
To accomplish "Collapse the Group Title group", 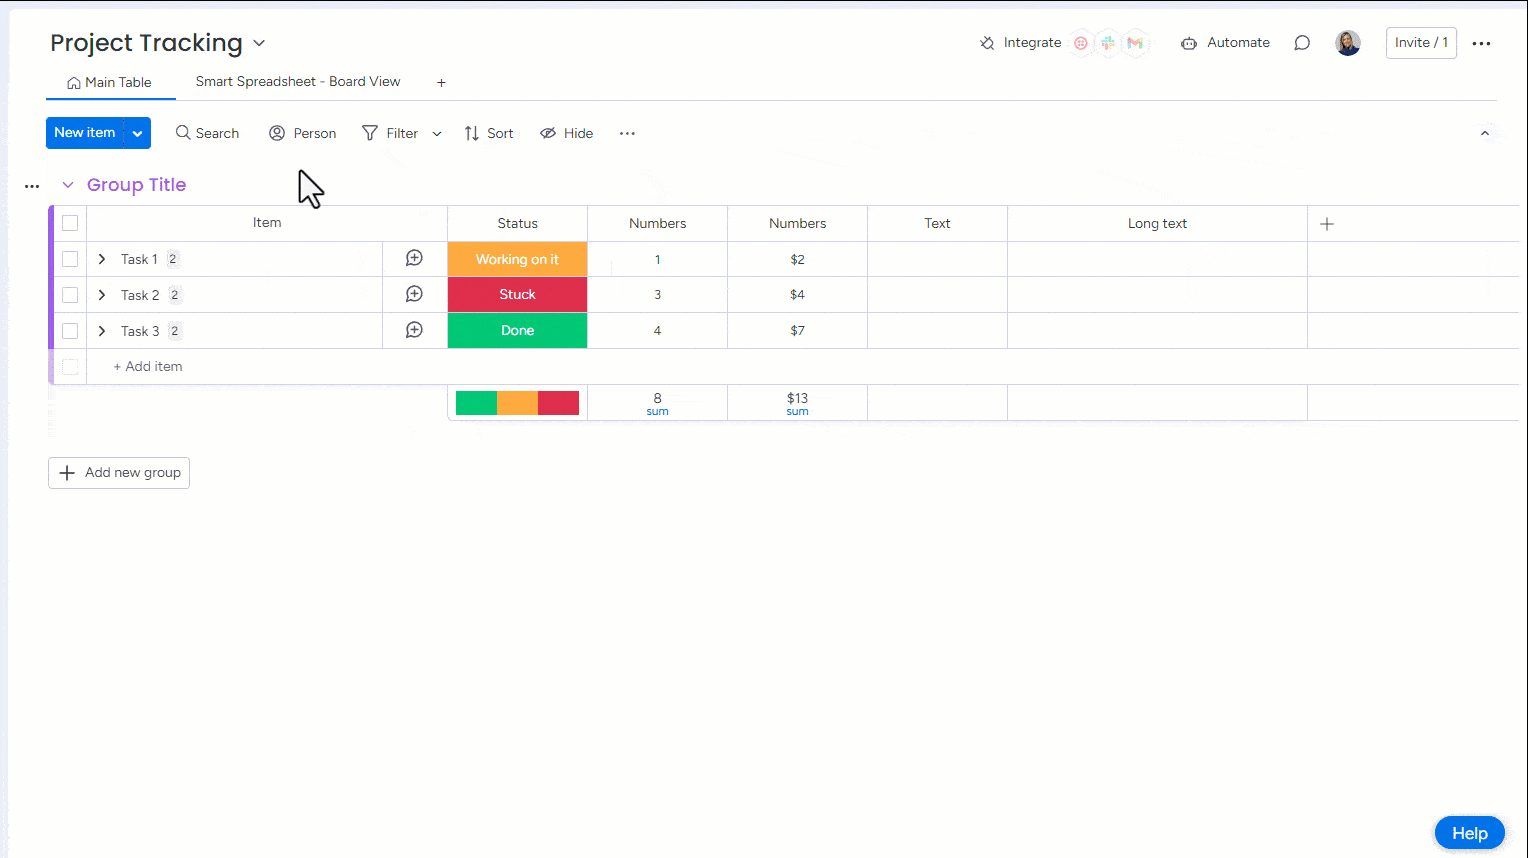I will pyautogui.click(x=68, y=185).
